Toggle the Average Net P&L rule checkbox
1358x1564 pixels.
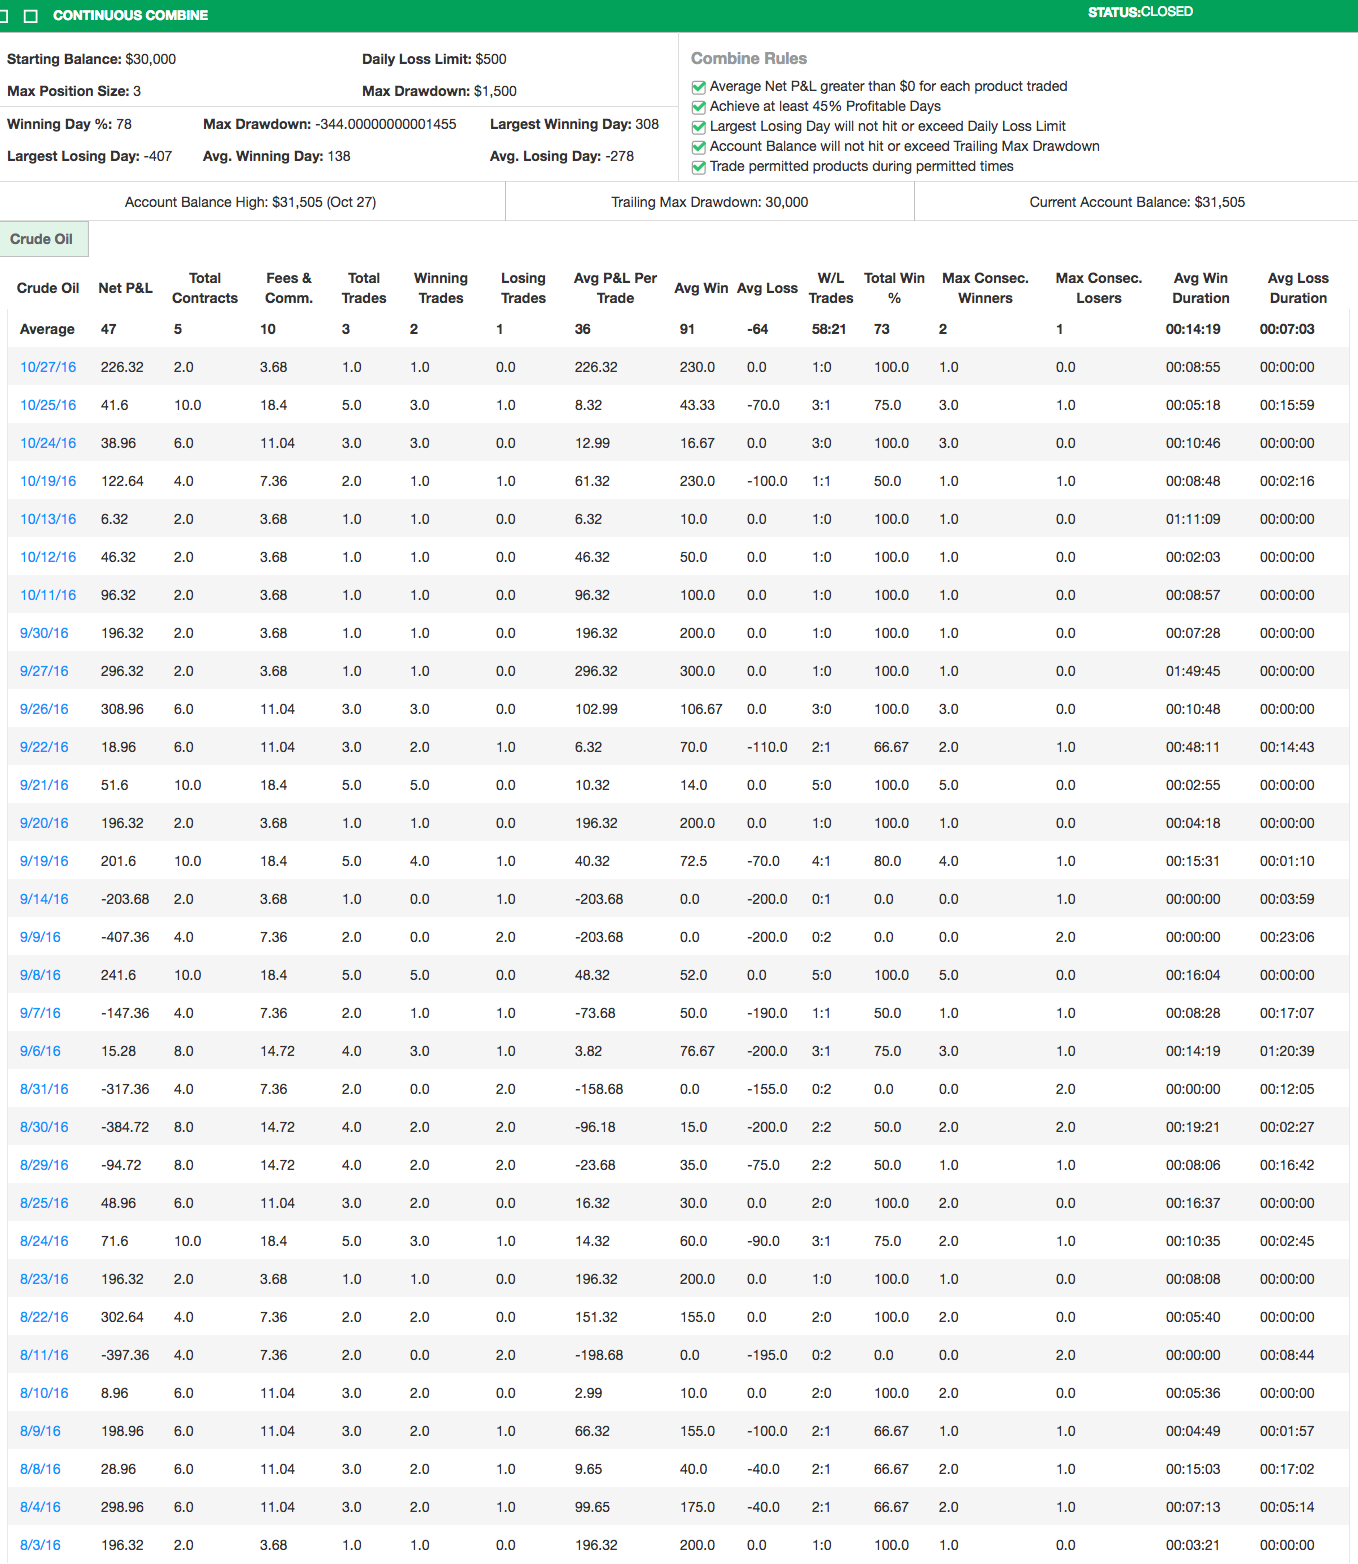(x=698, y=86)
